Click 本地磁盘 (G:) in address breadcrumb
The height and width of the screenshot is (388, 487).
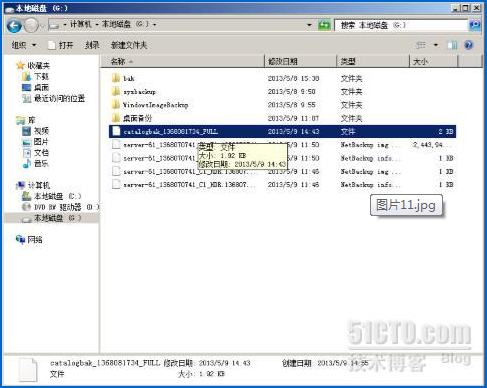(125, 24)
